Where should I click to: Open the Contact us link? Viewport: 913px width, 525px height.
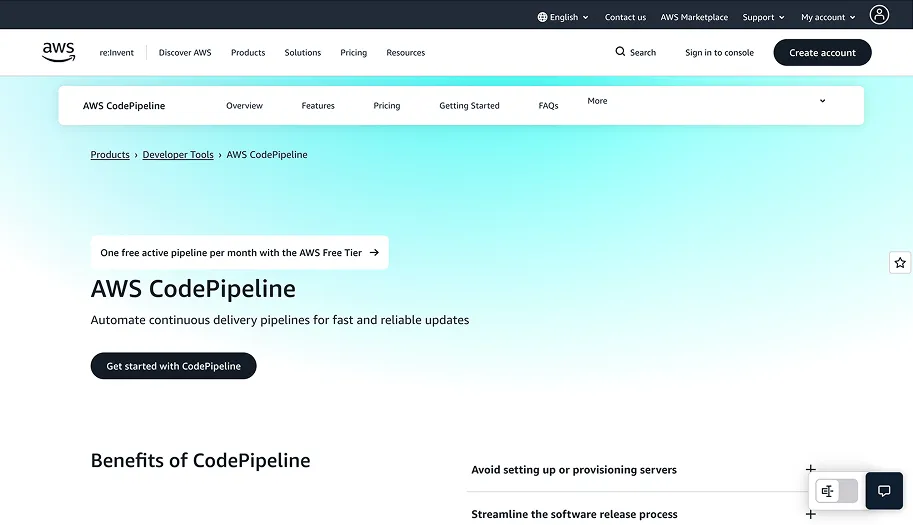click(625, 17)
